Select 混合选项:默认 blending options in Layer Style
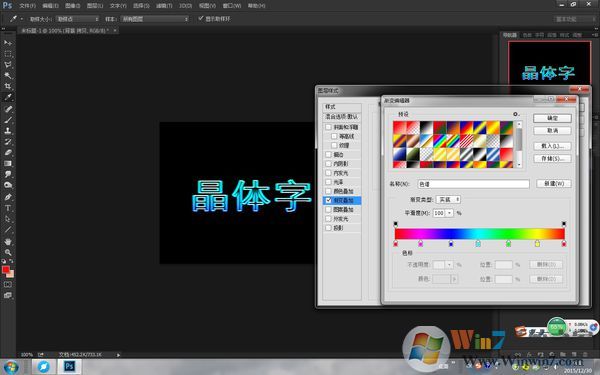 (342, 116)
